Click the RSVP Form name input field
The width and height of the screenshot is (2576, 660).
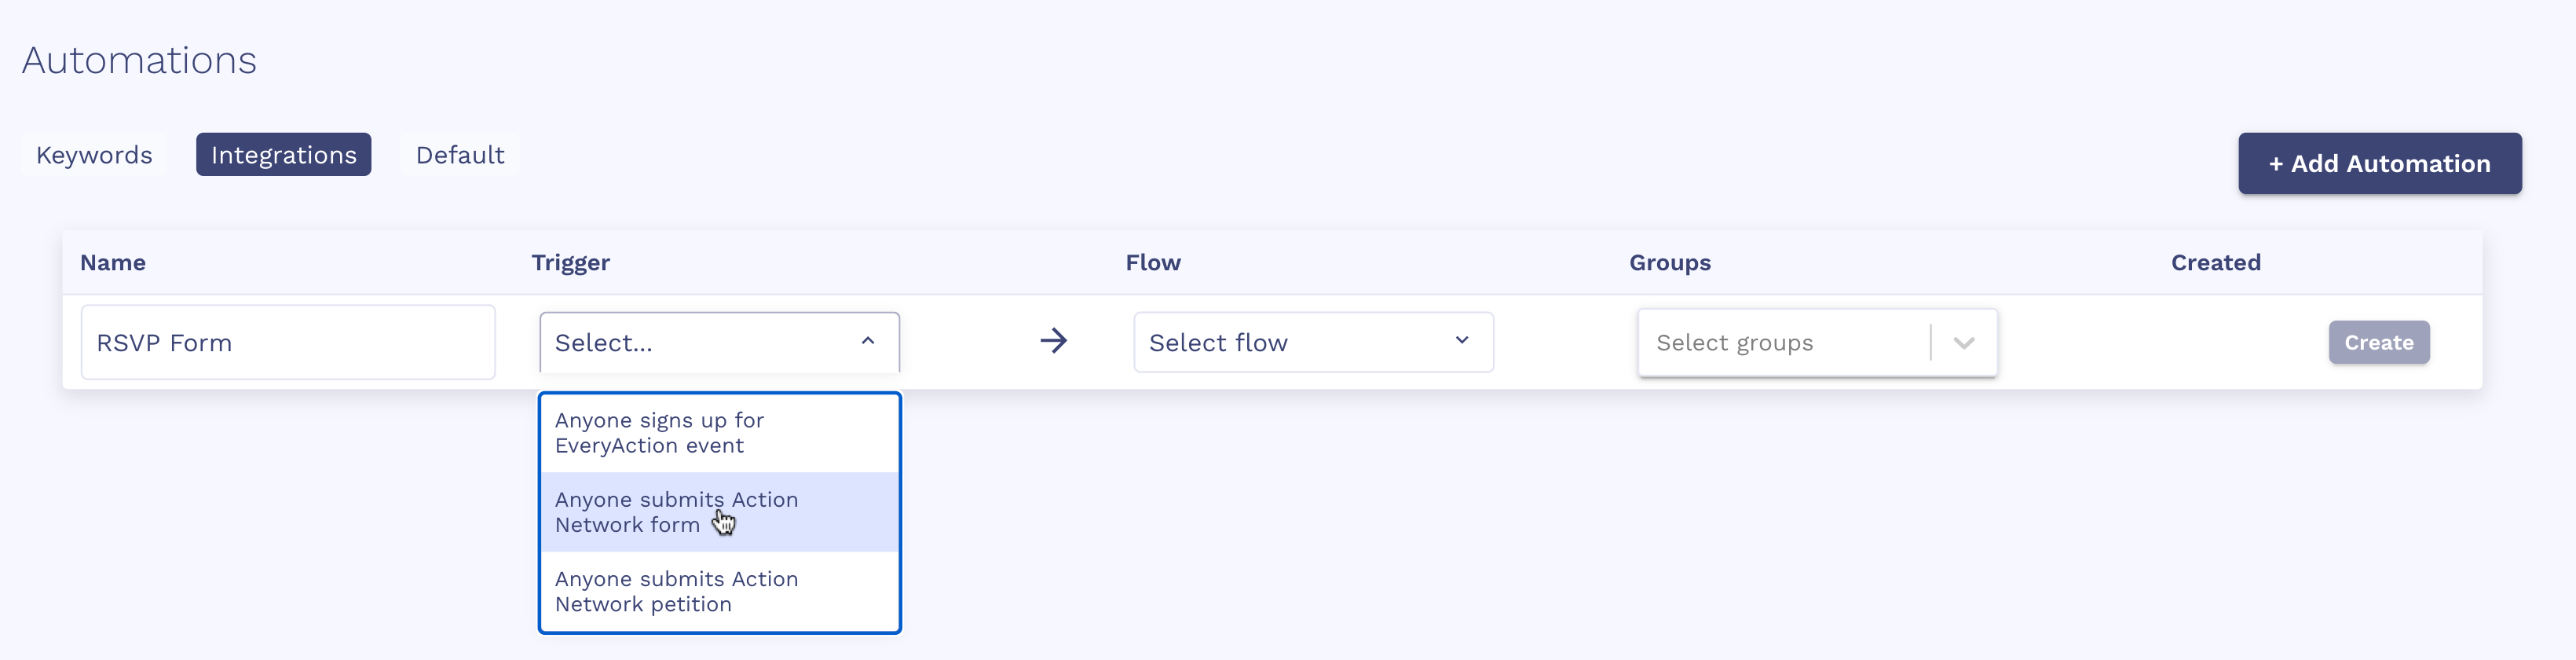click(288, 342)
